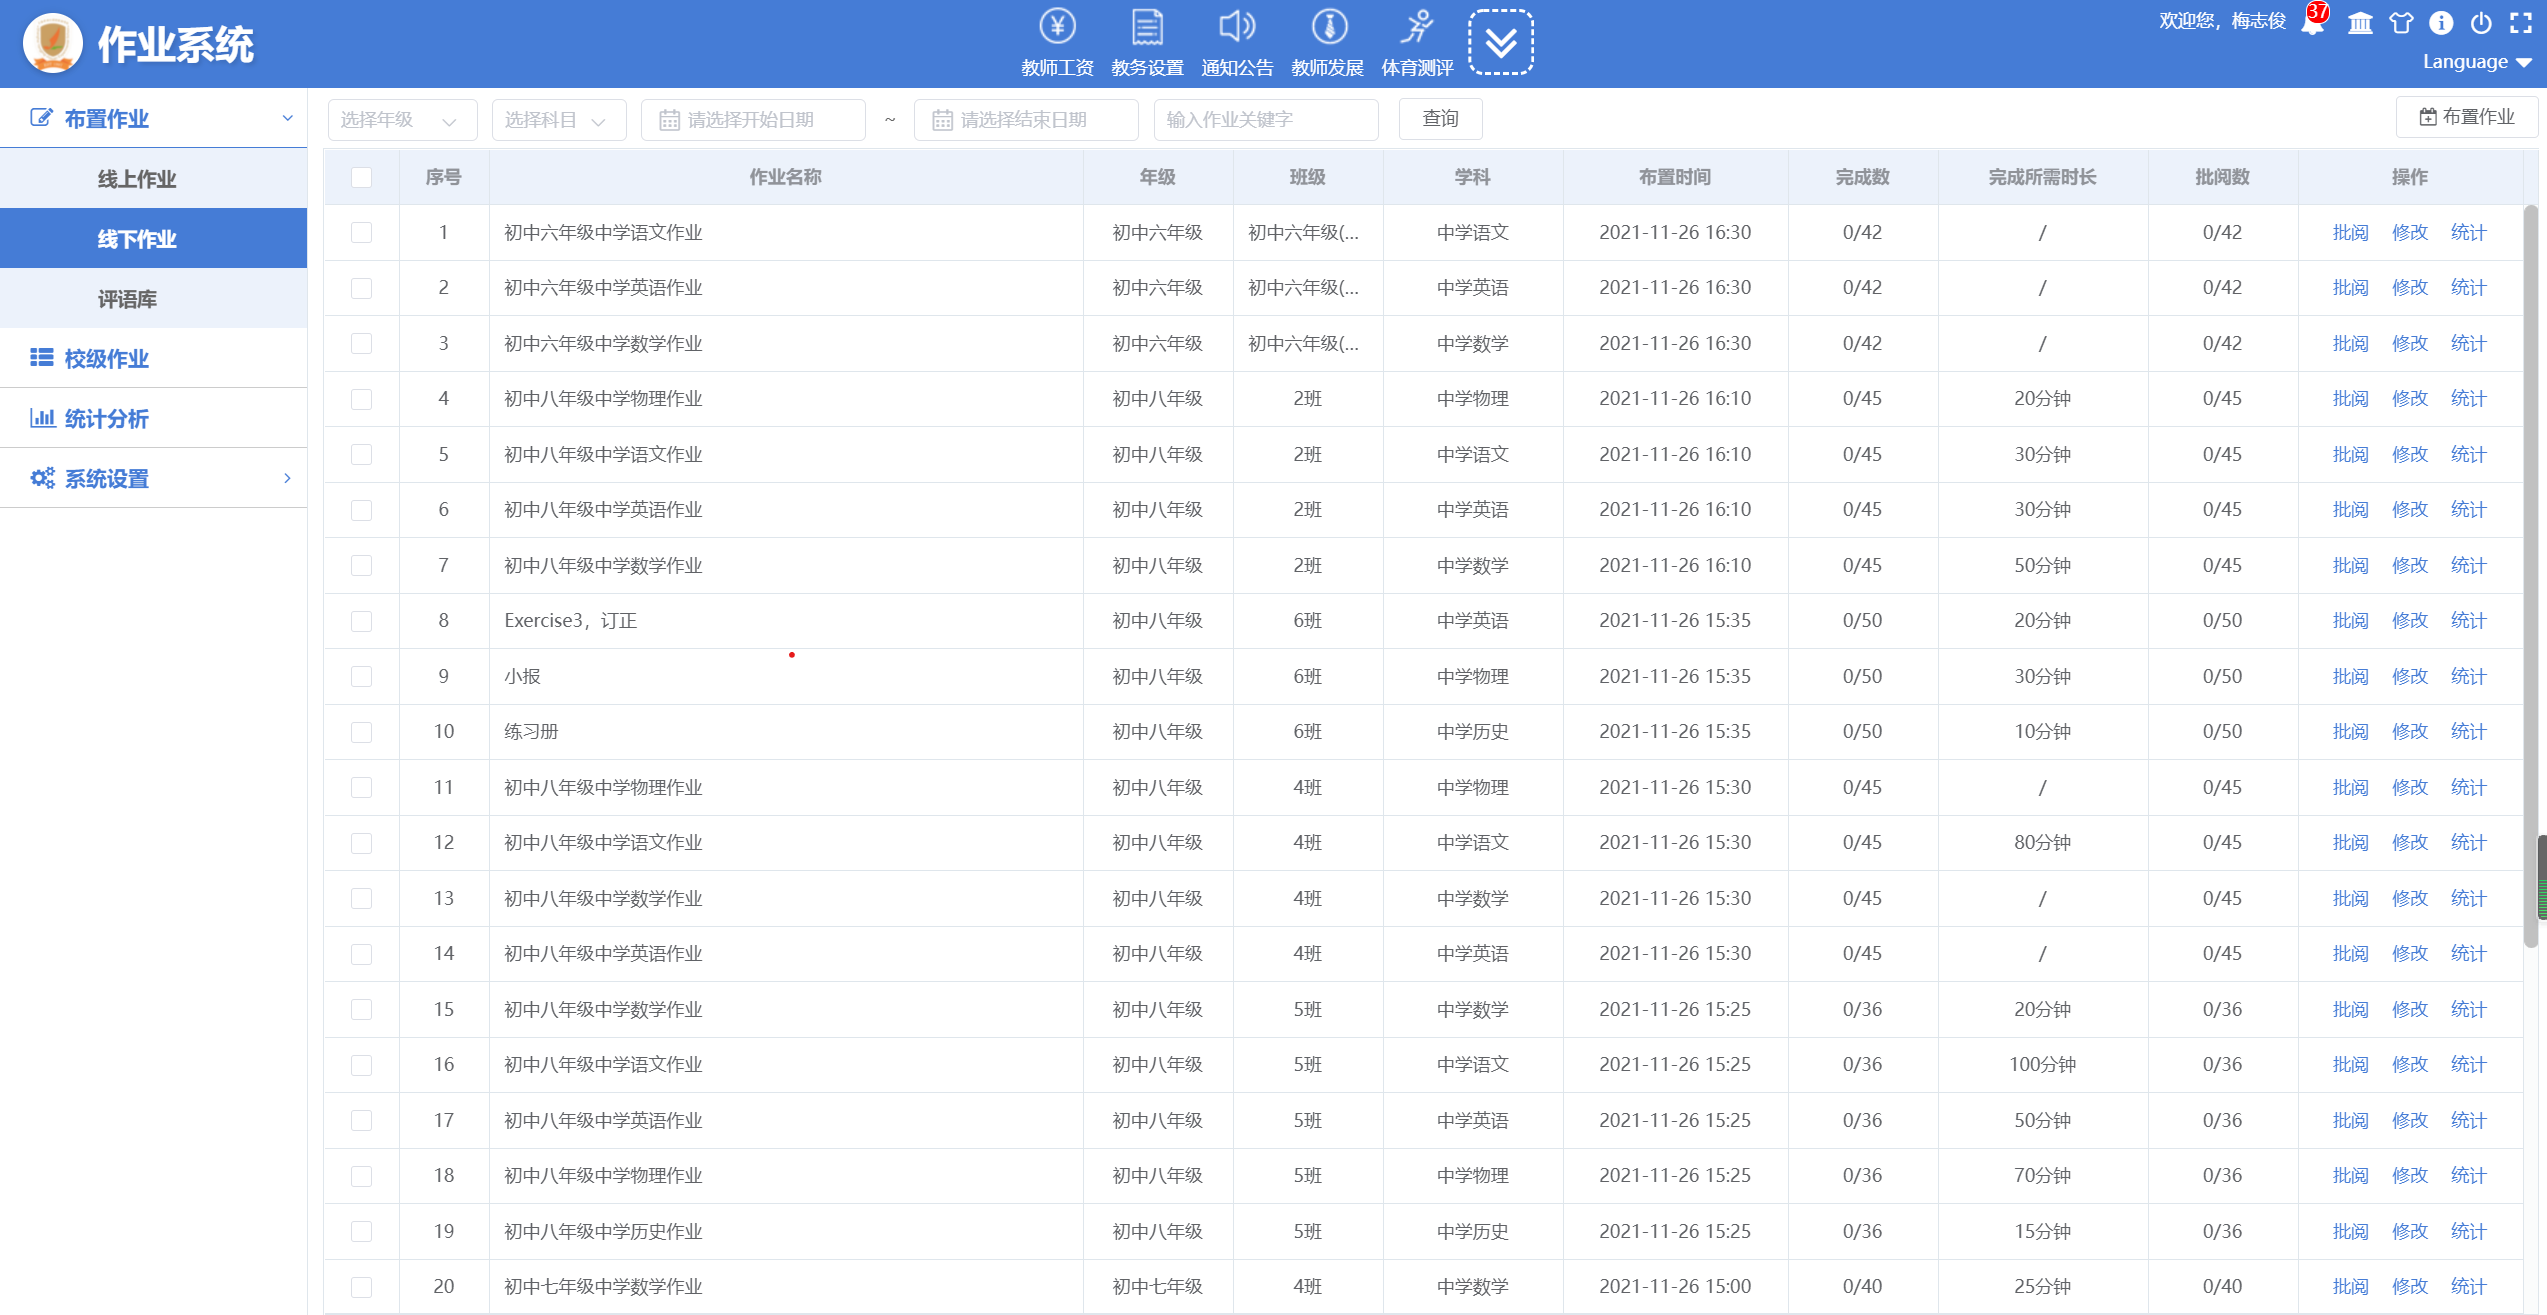The height and width of the screenshot is (1315, 2547).
Task: Open the 选择科目 dropdown
Action: 558,120
